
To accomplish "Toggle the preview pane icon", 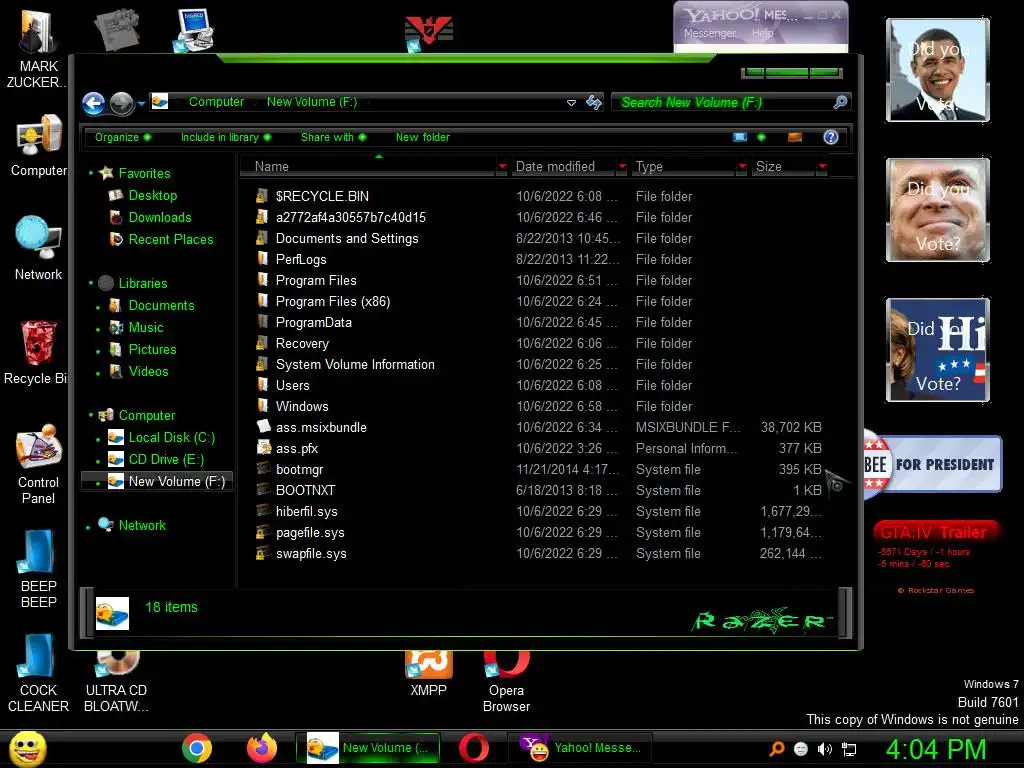I will 795,137.
